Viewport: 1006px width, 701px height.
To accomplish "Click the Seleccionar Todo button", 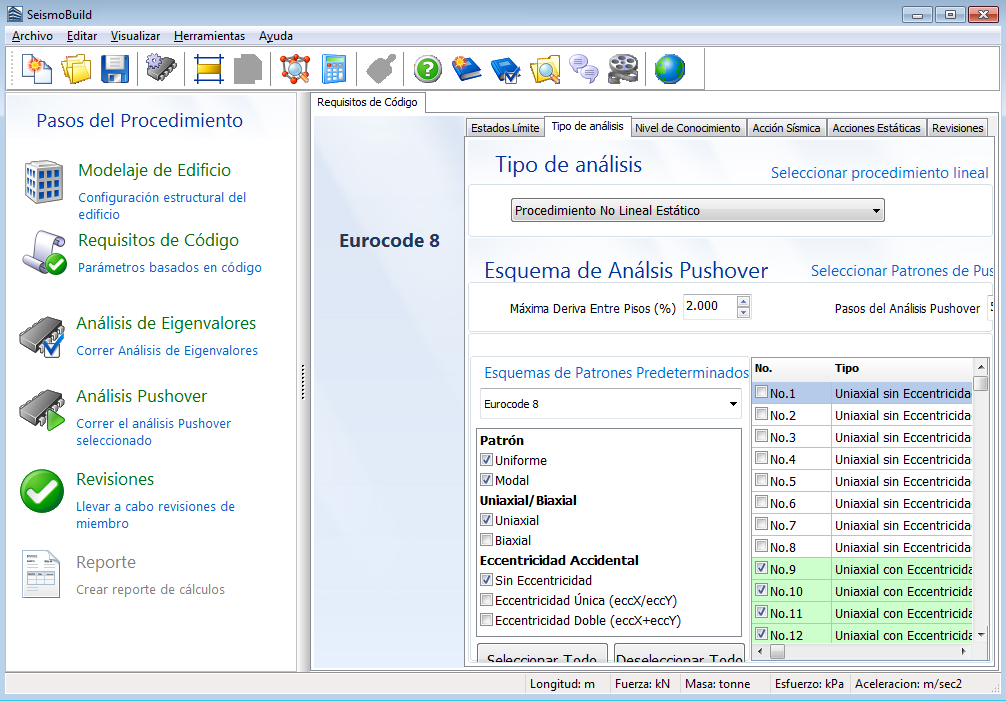I will click(543, 658).
